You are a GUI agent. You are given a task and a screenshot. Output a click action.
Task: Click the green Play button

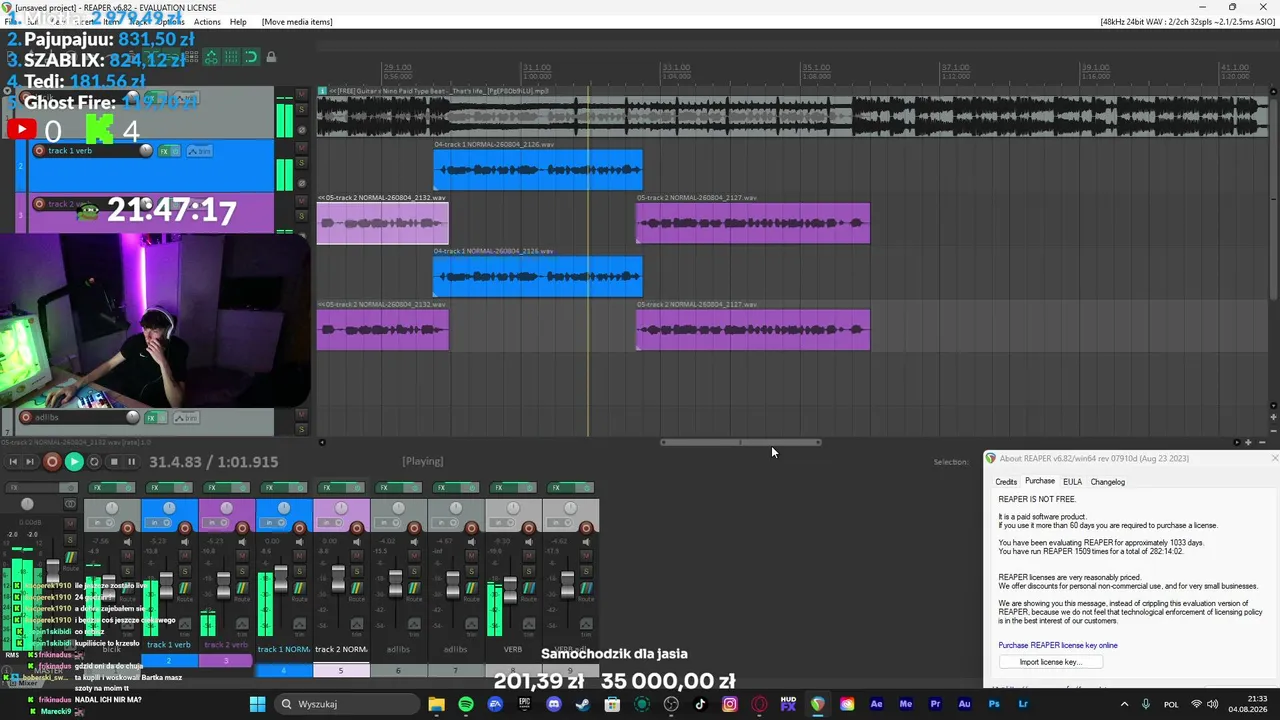74,462
